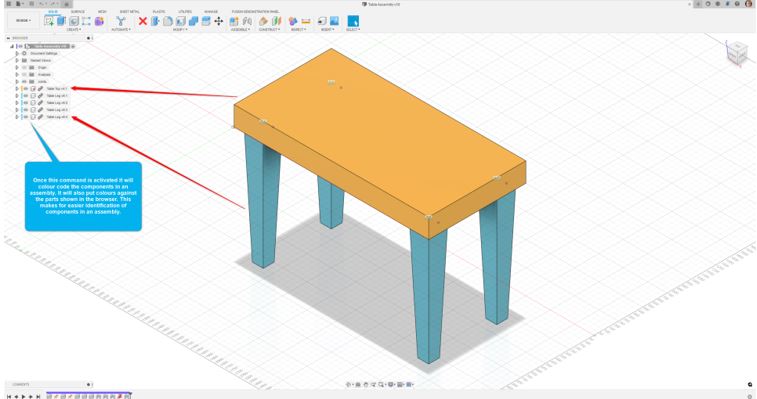Open the Design workspace dropdown

click(x=23, y=20)
